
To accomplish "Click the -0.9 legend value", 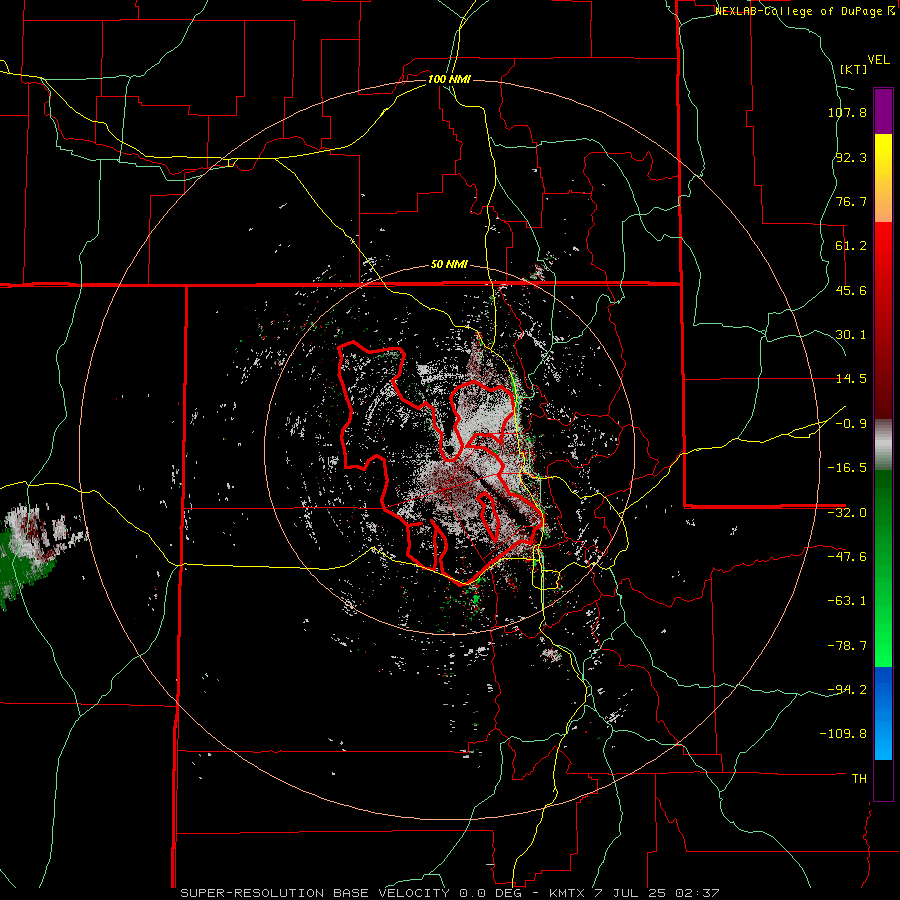I will (851, 424).
